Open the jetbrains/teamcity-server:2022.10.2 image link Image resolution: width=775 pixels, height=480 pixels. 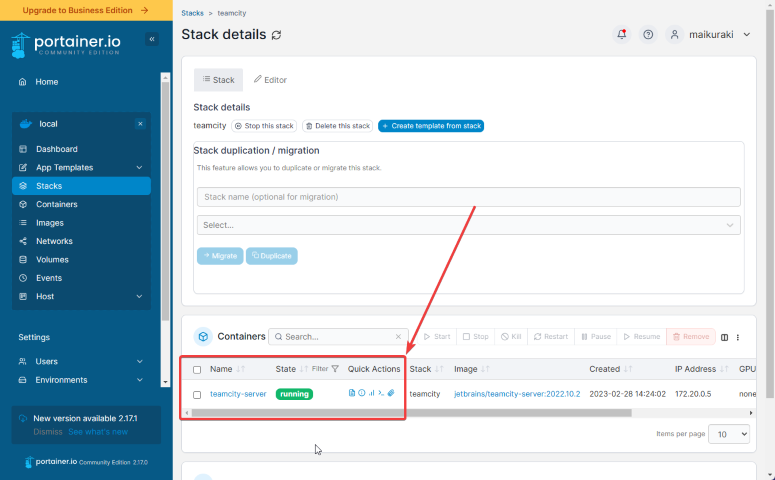517,394
